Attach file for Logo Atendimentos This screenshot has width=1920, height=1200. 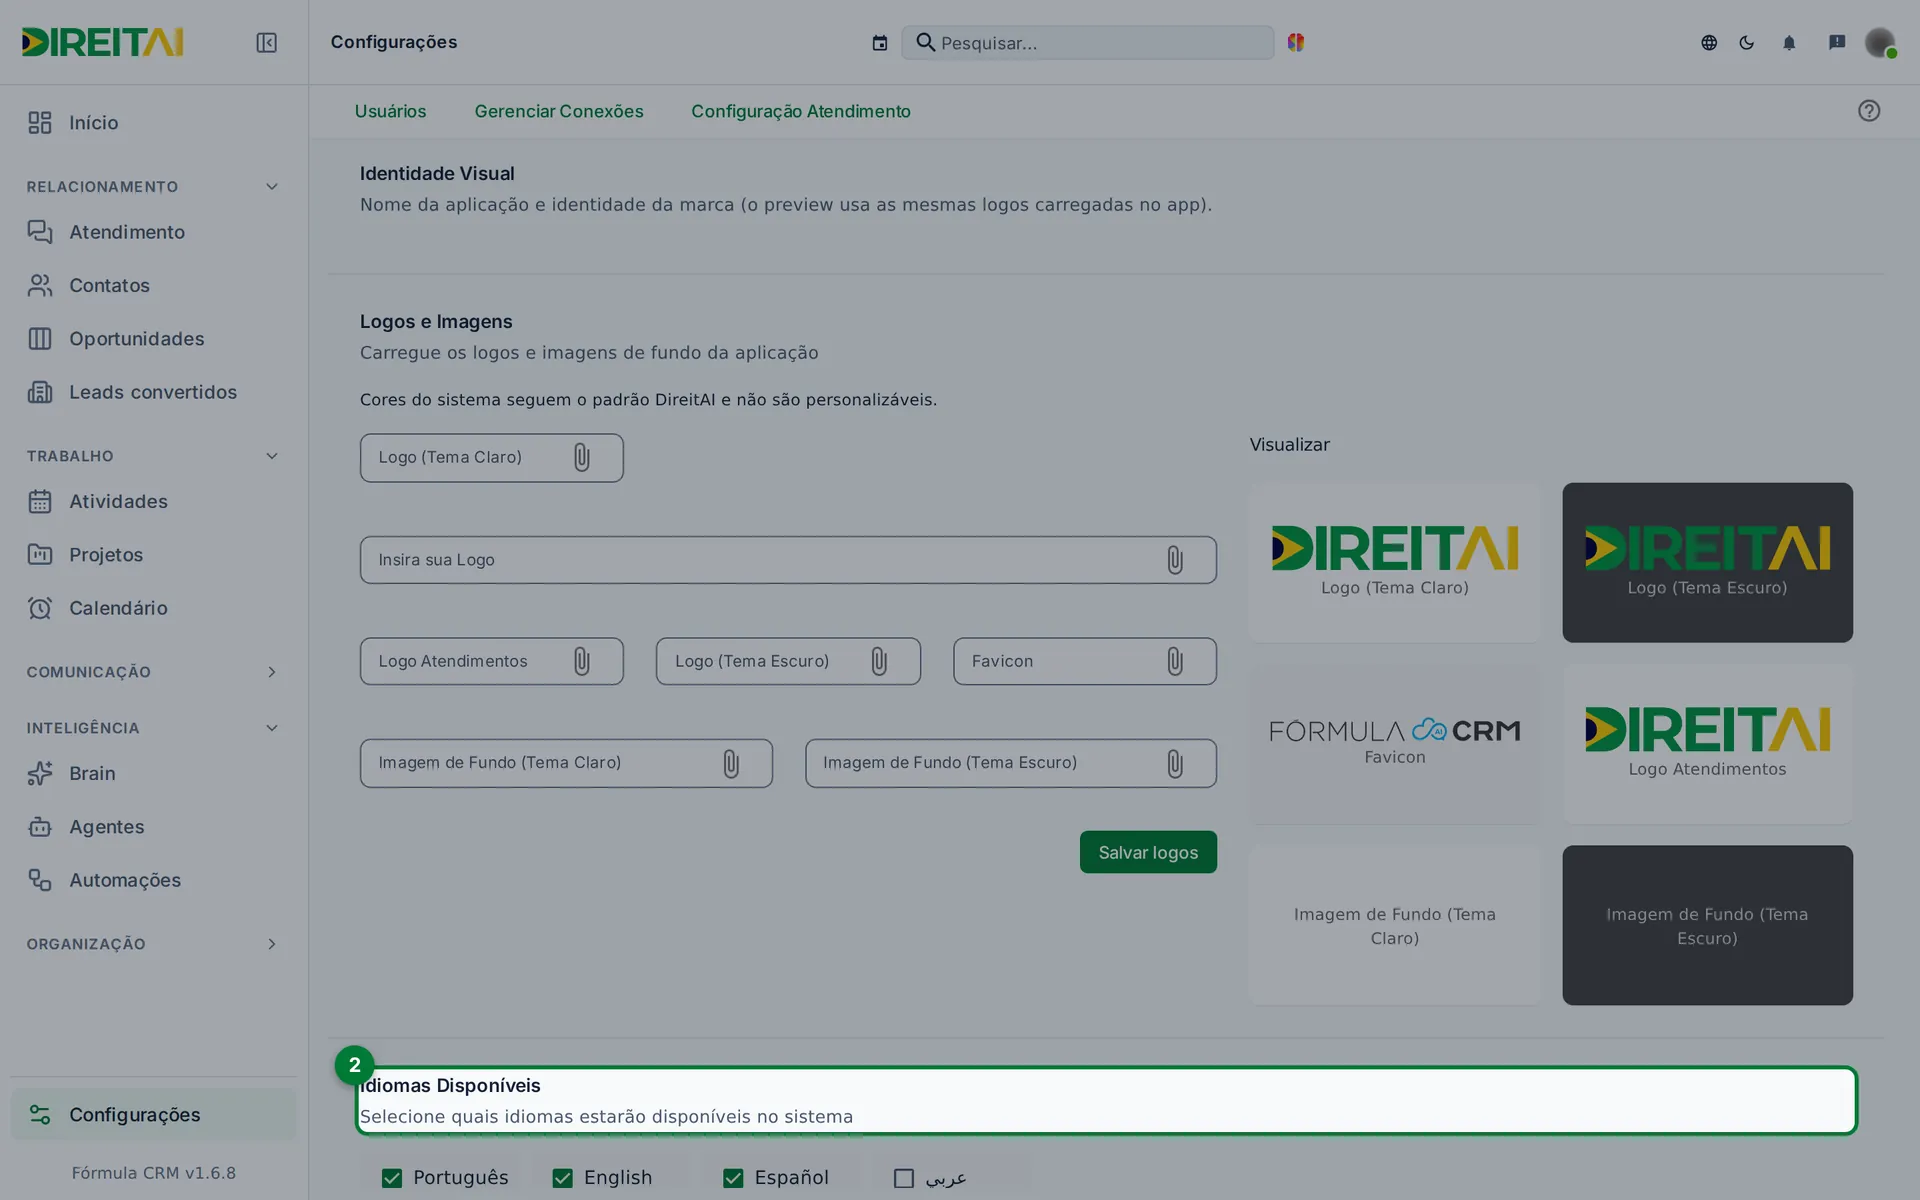click(x=582, y=661)
